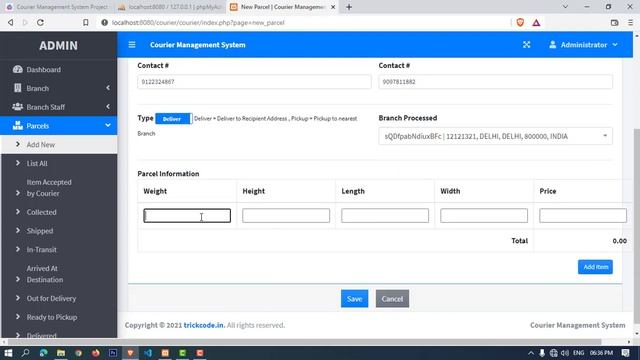Open the notification center icon
The height and width of the screenshot is (360, 640).
pos(626,353)
